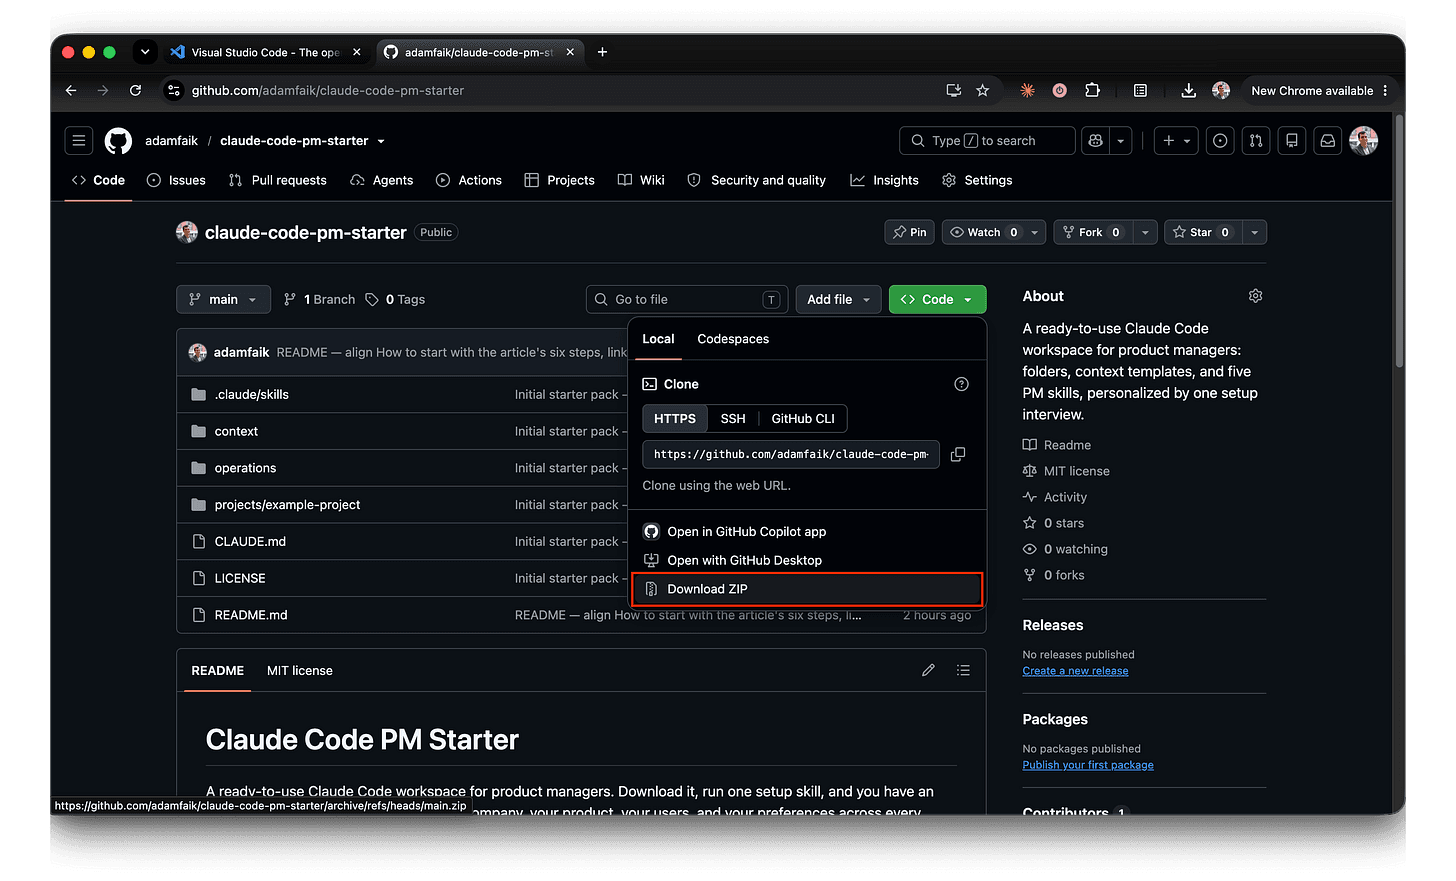This screenshot has height=881, width=1456.
Task: Click the GitHub Octocat logo
Action: click(x=118, y=141)
